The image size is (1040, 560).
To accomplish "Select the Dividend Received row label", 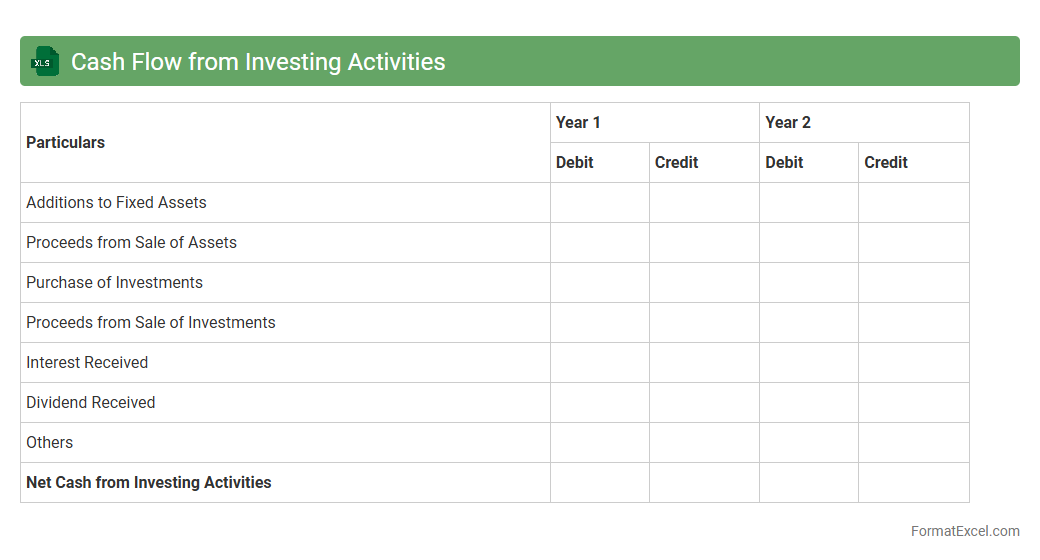I will click(91, 403).
